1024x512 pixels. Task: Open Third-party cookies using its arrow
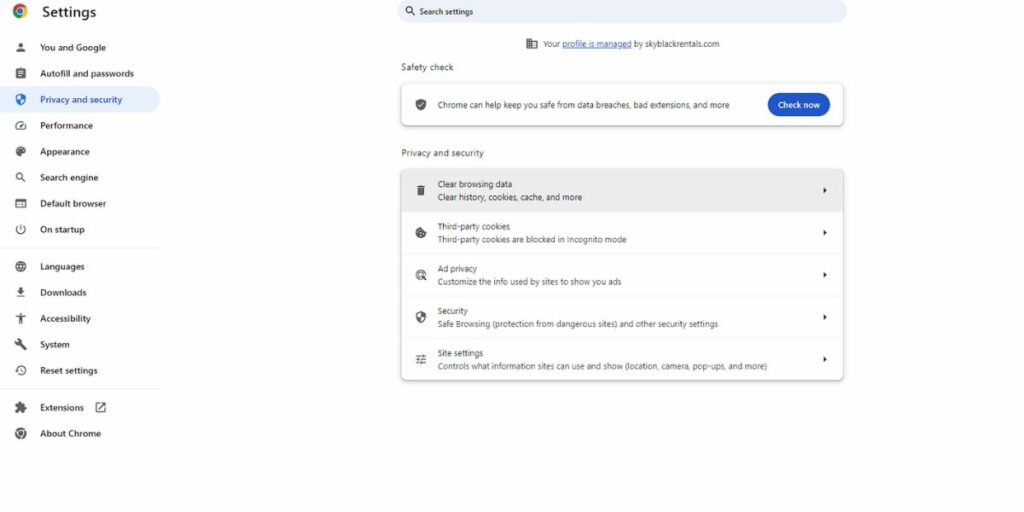[824, 232]
